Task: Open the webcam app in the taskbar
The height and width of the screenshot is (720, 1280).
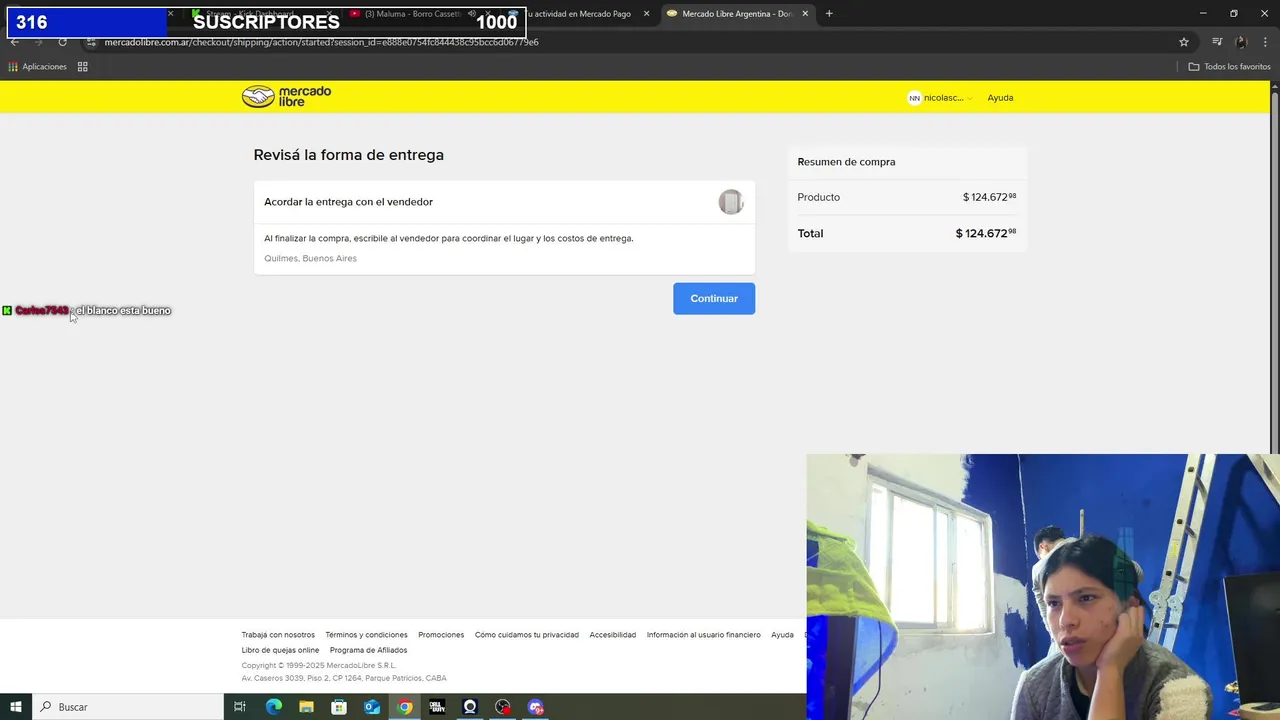Action: pyautogui.click(x=470, y=707)
